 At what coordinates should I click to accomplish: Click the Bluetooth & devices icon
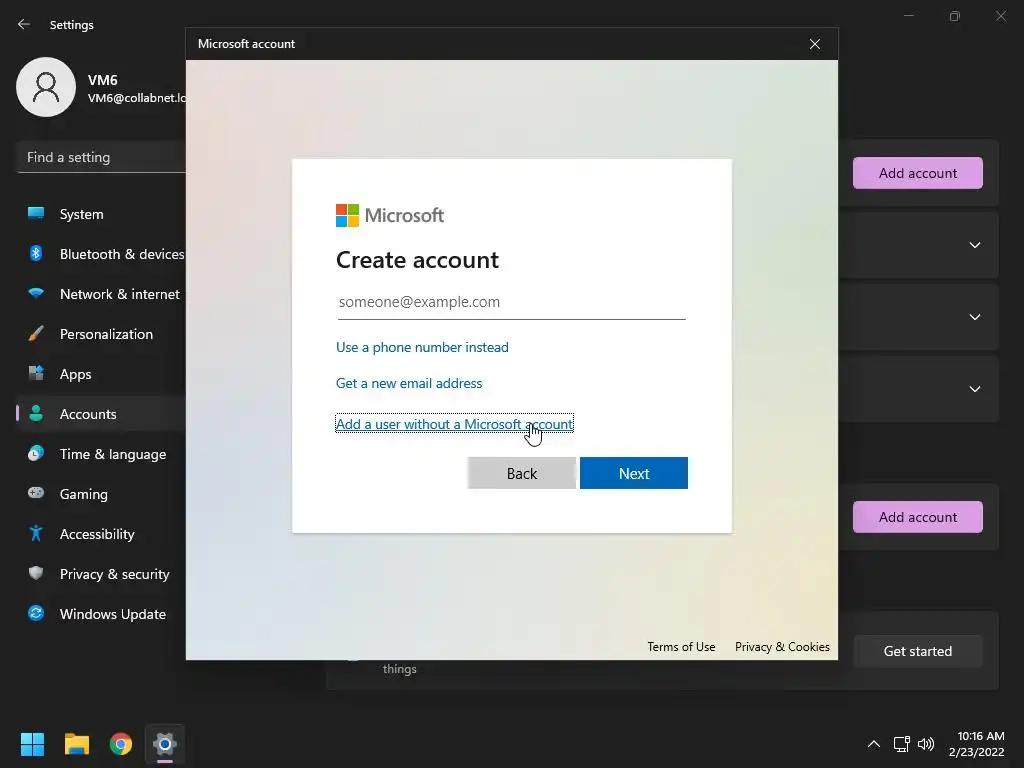(36, 253)
